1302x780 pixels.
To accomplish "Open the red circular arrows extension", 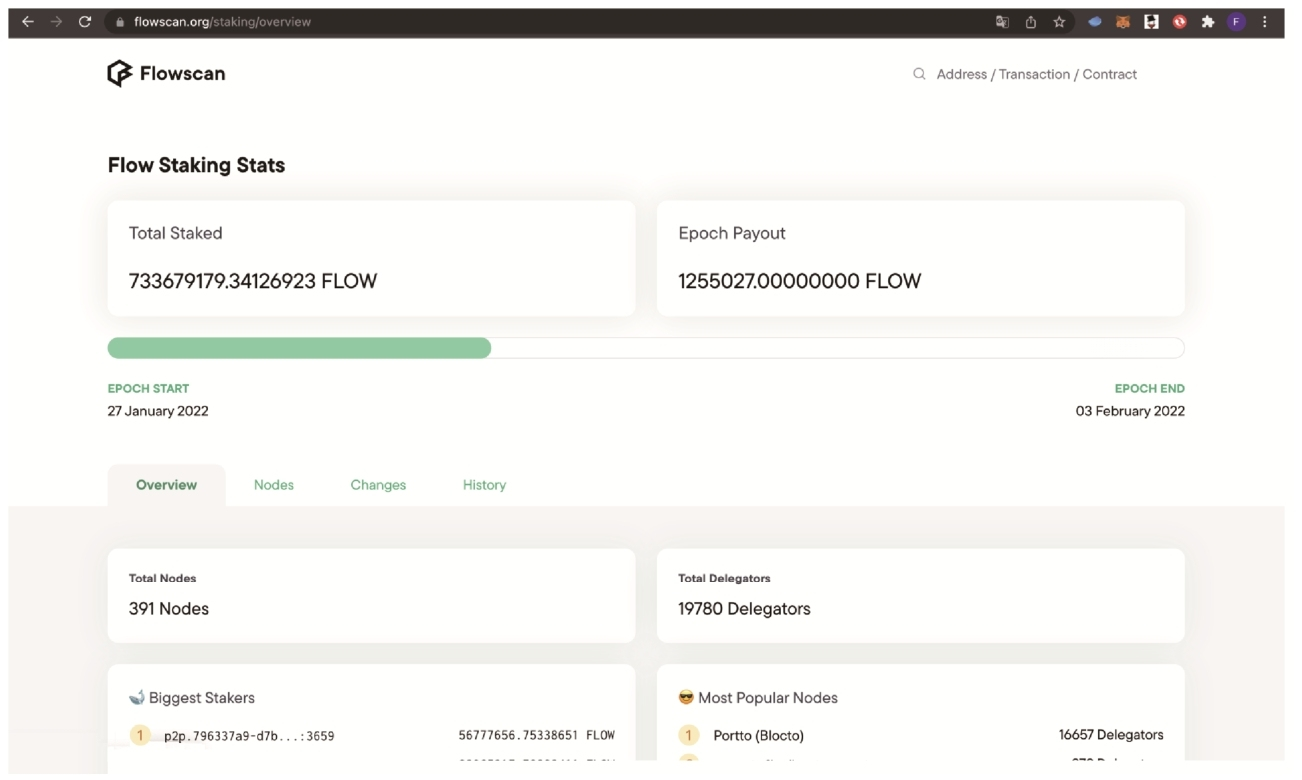I will pyautogui.click(x=1180, y=22).
